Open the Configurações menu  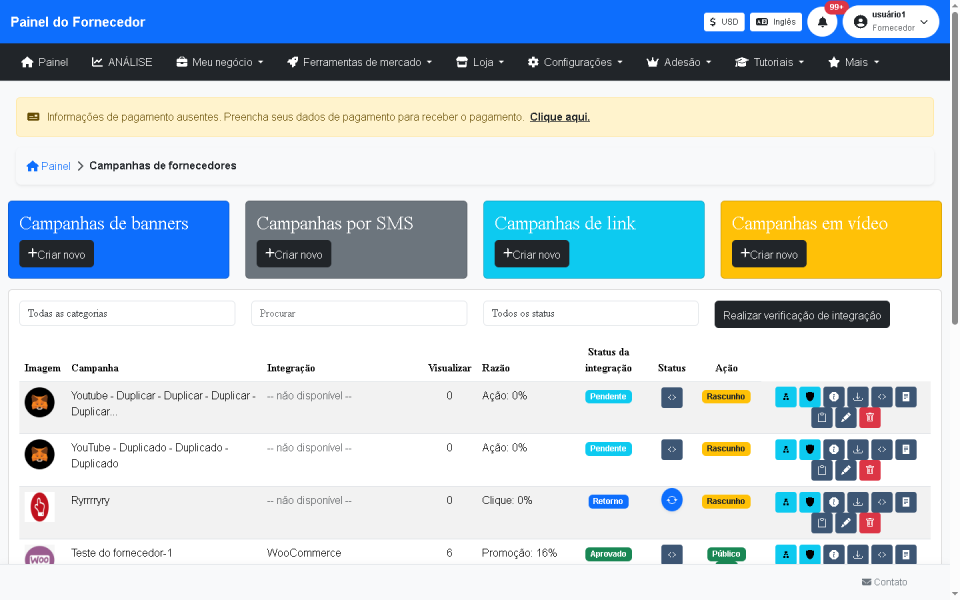tap(575, 61)
